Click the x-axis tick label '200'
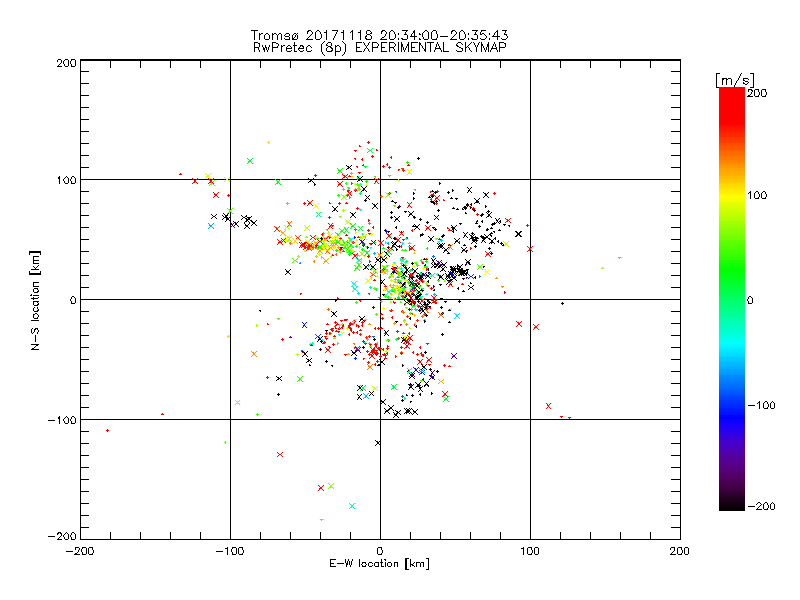800x600 pixels. [679, 551]
